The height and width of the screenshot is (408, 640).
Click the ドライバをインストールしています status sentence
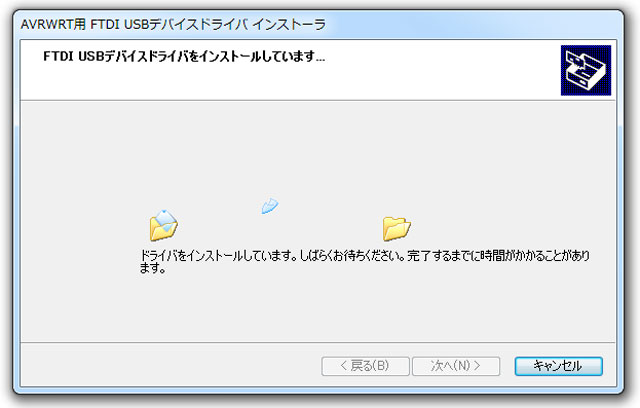(218, 255)
